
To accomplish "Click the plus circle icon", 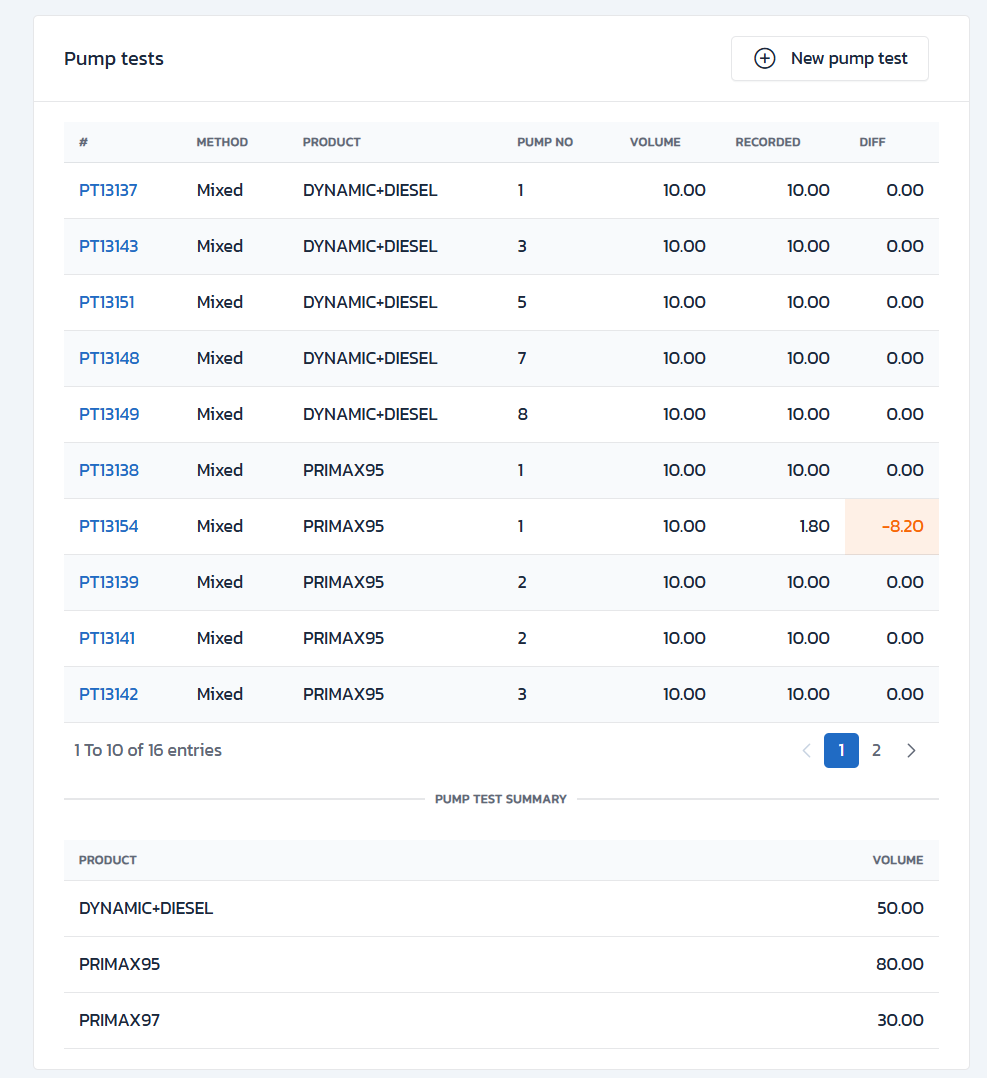I will click(764, 59).
